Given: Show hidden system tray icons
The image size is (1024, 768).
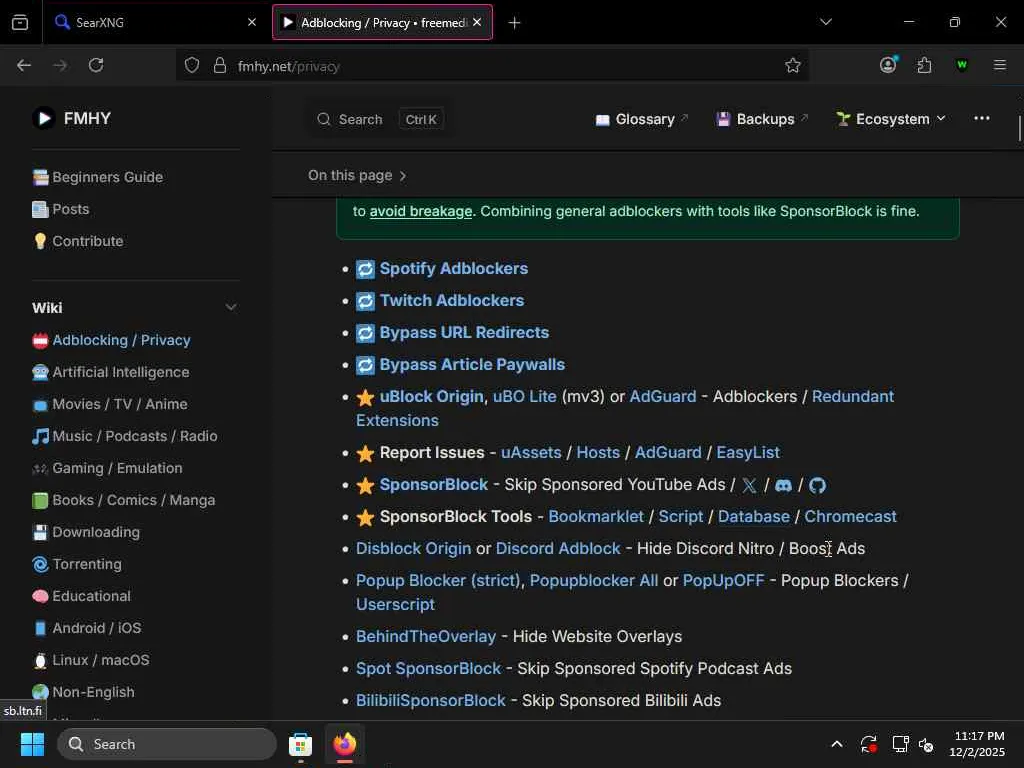Looking at the screenshot, I should point(837,744).
